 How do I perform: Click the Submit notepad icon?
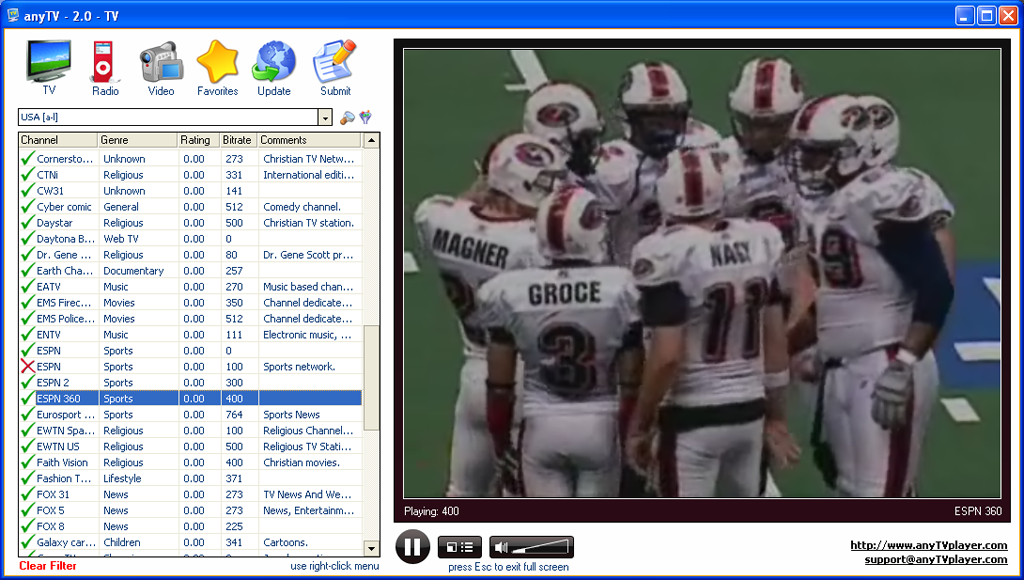(x=335, y=66)
